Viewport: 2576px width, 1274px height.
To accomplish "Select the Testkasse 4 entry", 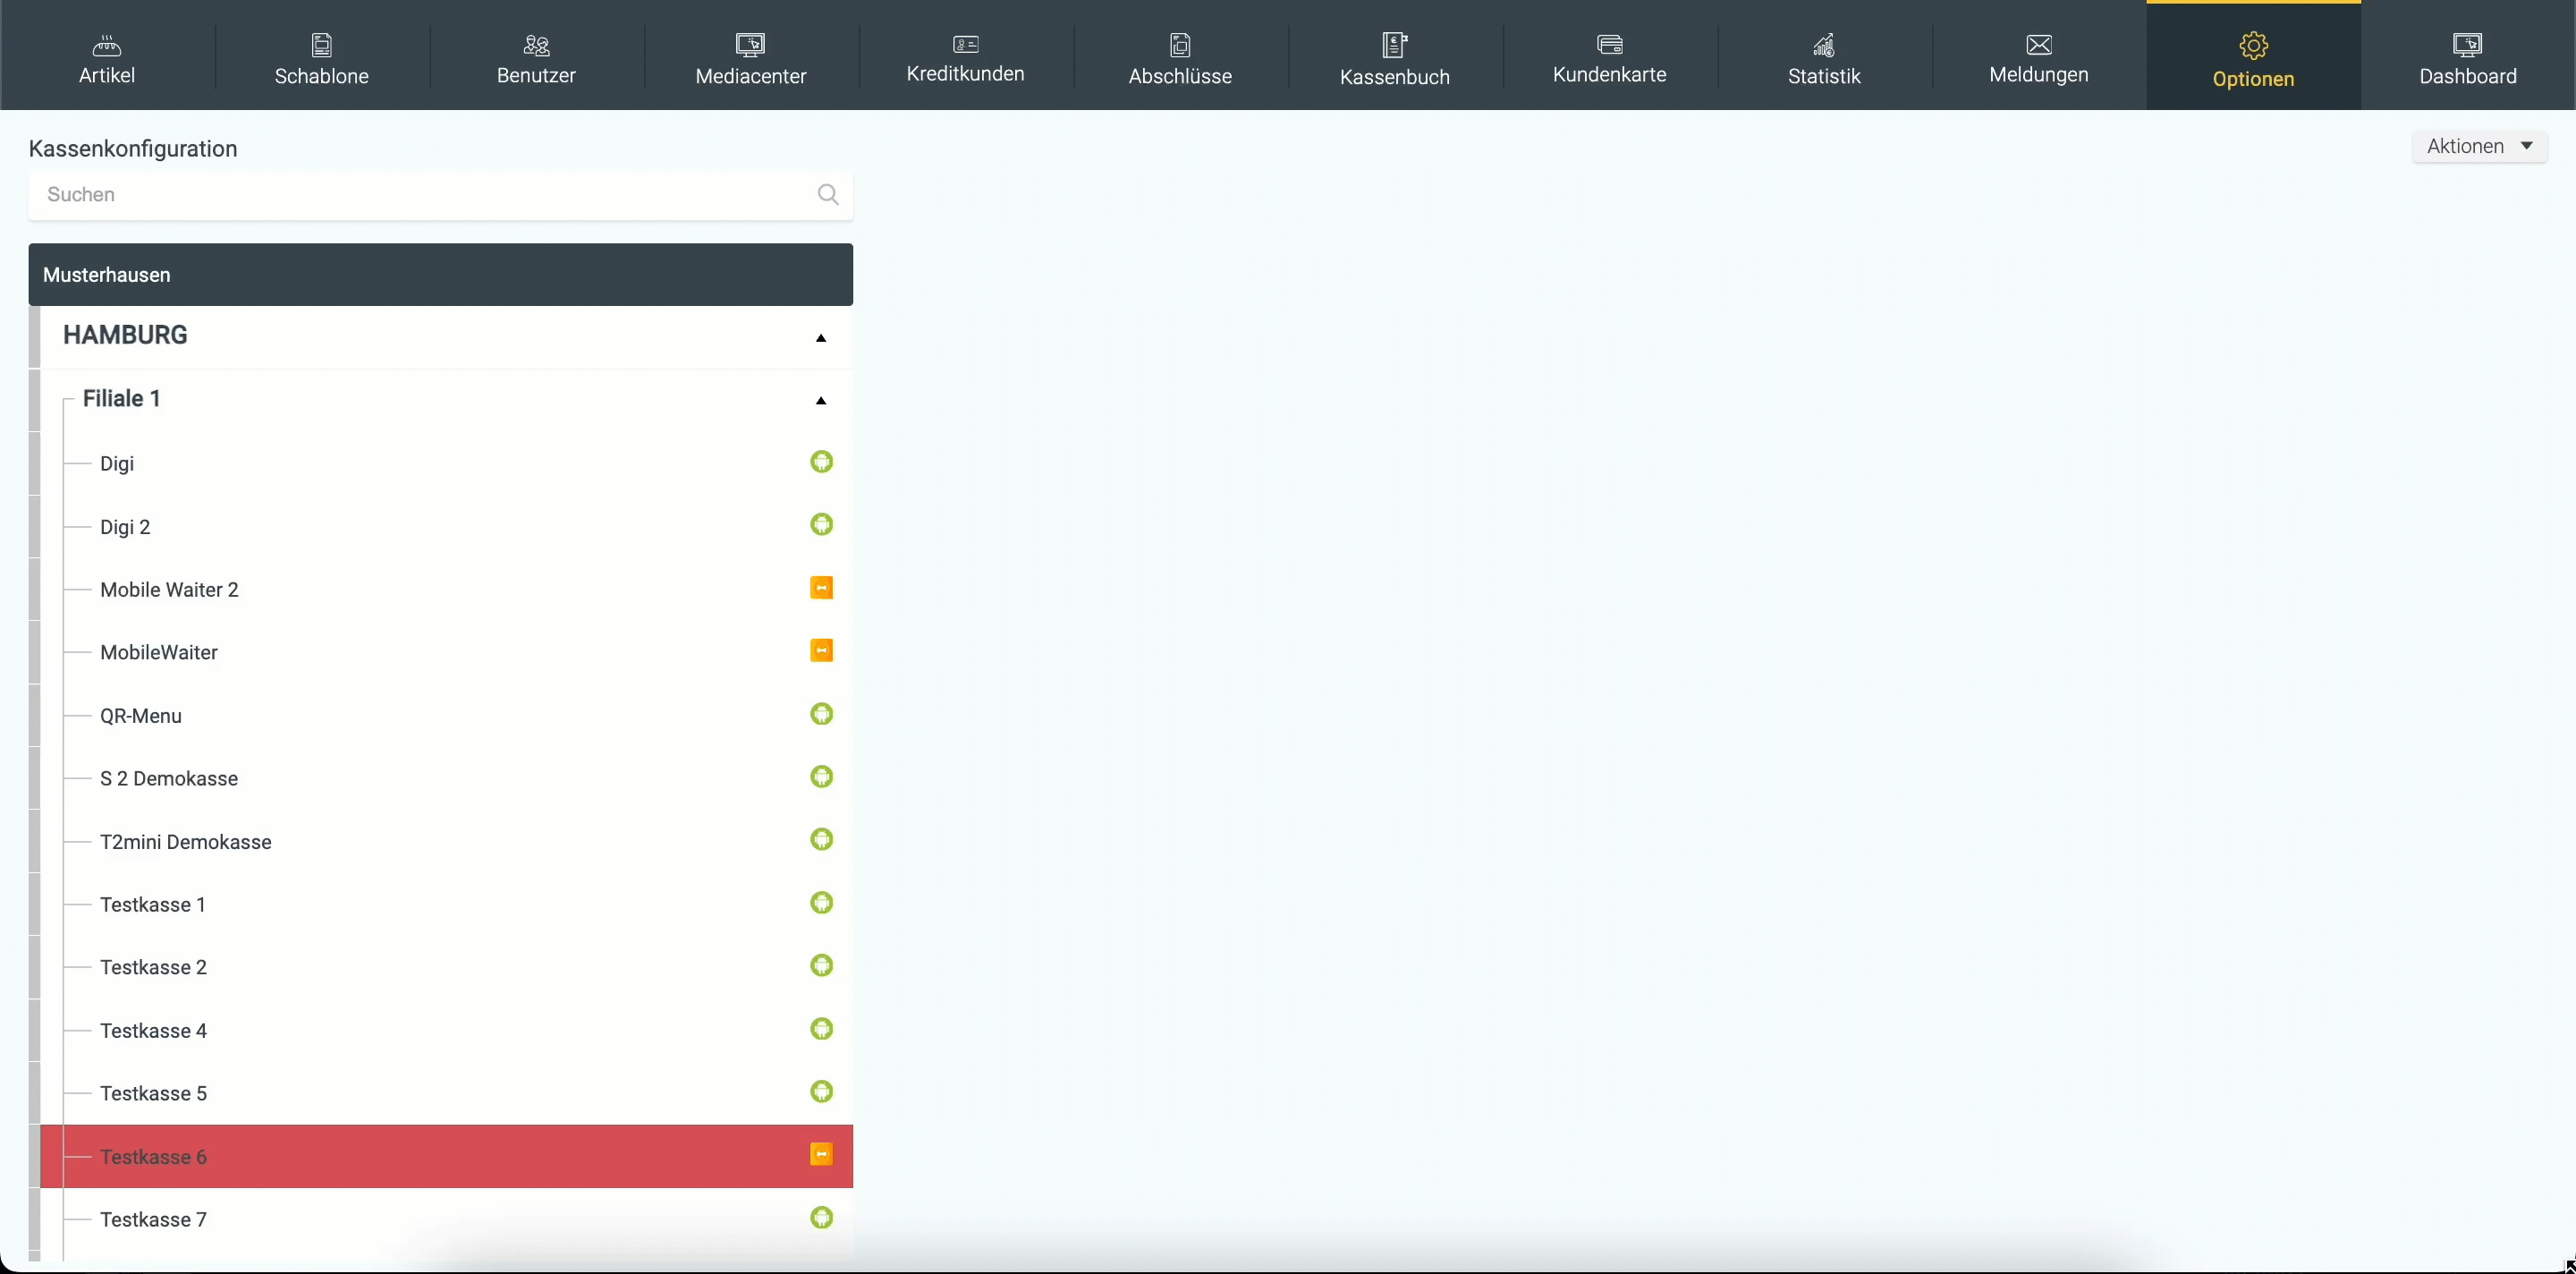I will (x=154, y=1031).
